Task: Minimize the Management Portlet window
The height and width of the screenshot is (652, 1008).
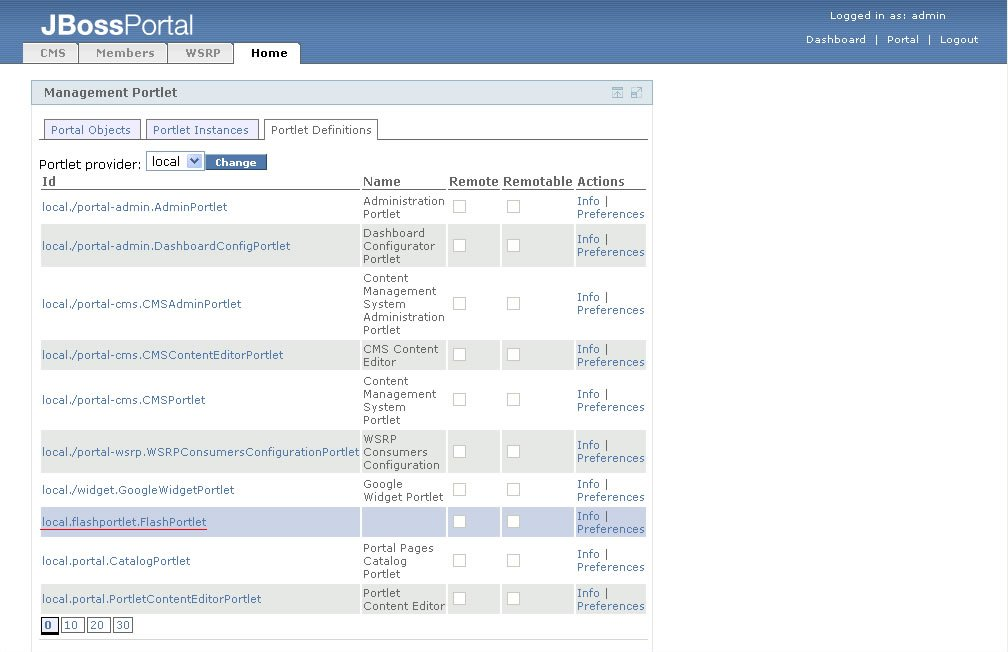Action: point(618,93)
